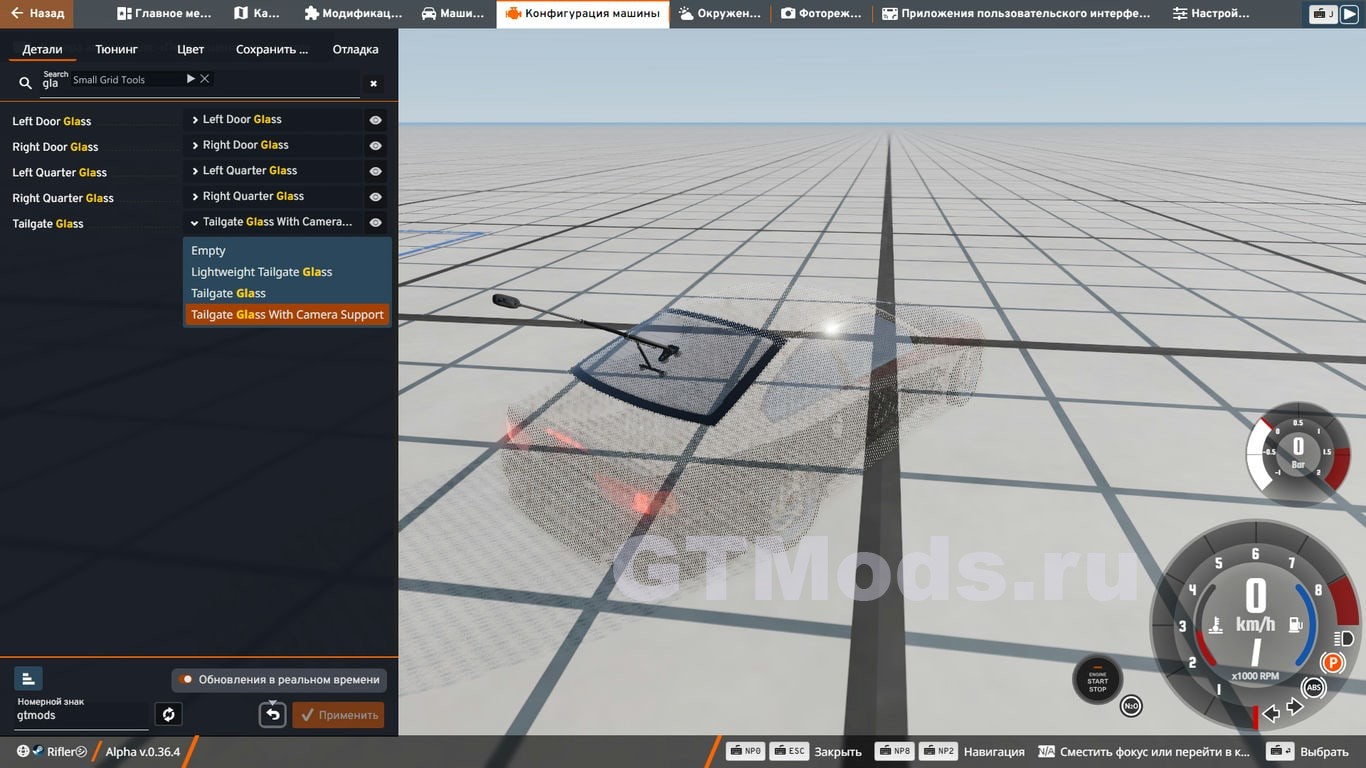Click the Steam icon next to Rifler
1366x768 pixels.
37,752
